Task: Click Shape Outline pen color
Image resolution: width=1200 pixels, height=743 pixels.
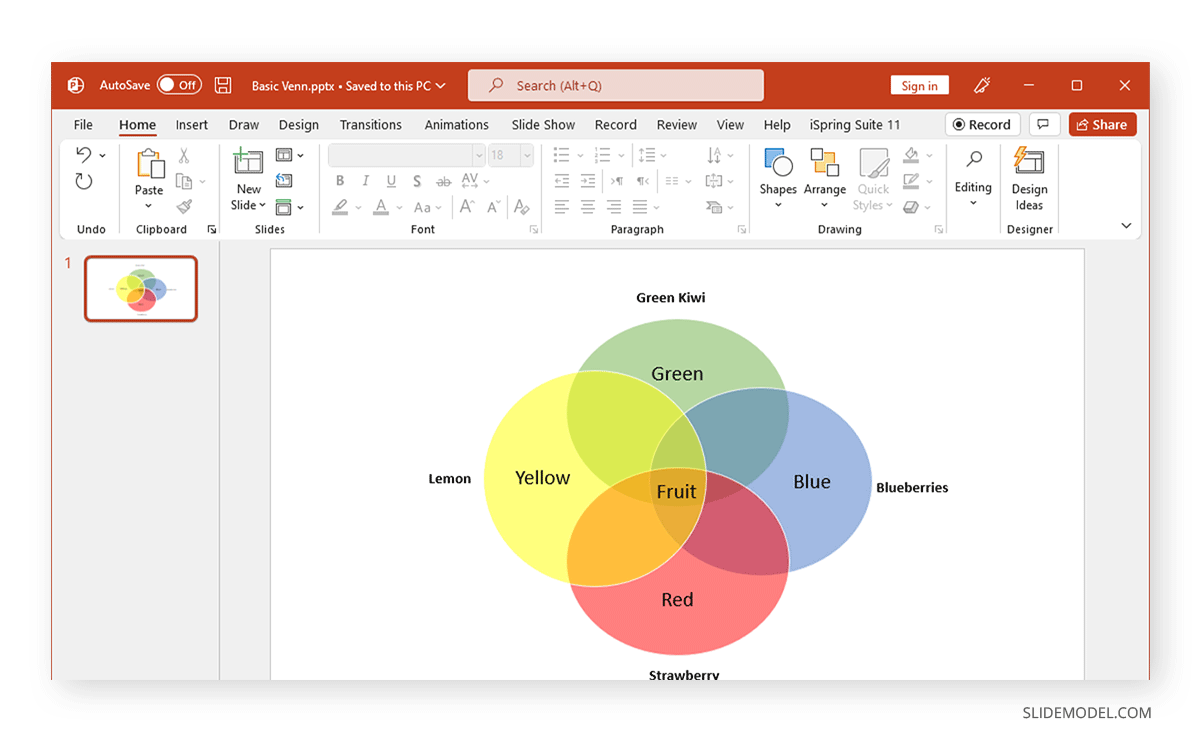Action: point(911,181)
